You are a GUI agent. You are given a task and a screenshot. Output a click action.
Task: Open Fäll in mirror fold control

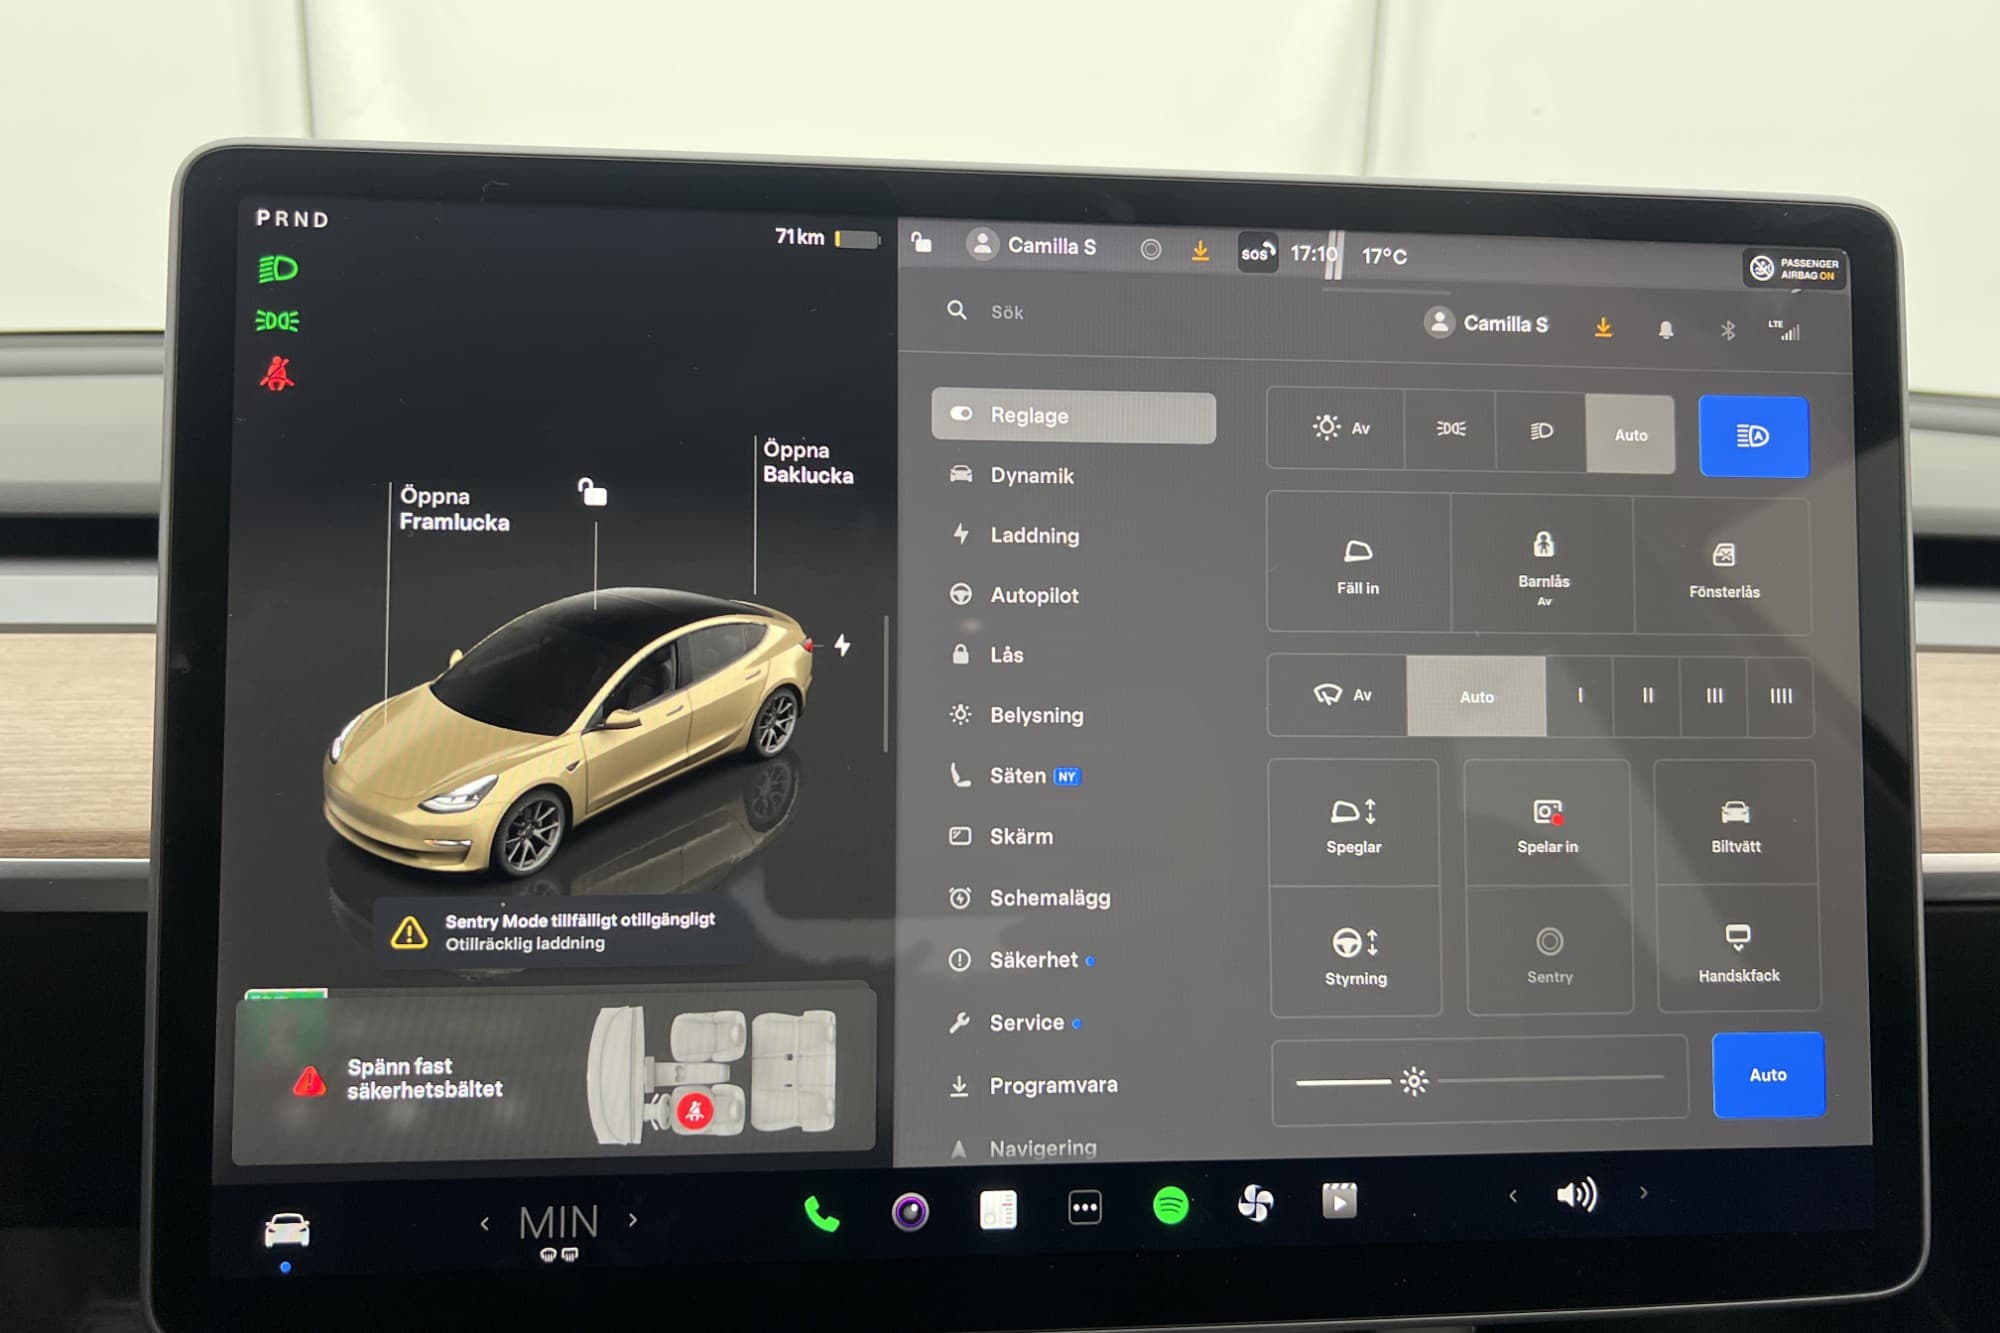(x=1358, y=563)
